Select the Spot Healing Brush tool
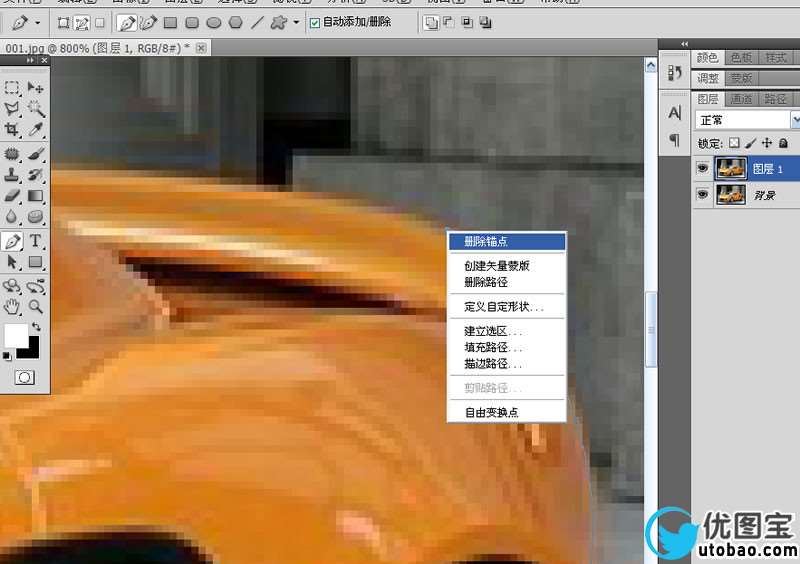This screenshot has width=800, height=564. tap(12, 154)
